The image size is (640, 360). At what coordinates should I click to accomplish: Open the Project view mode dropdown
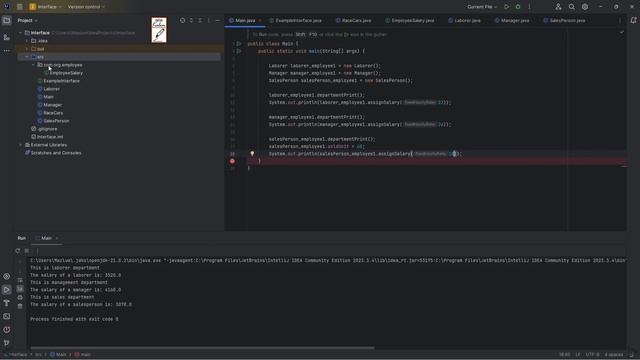(x=27, y=20)
